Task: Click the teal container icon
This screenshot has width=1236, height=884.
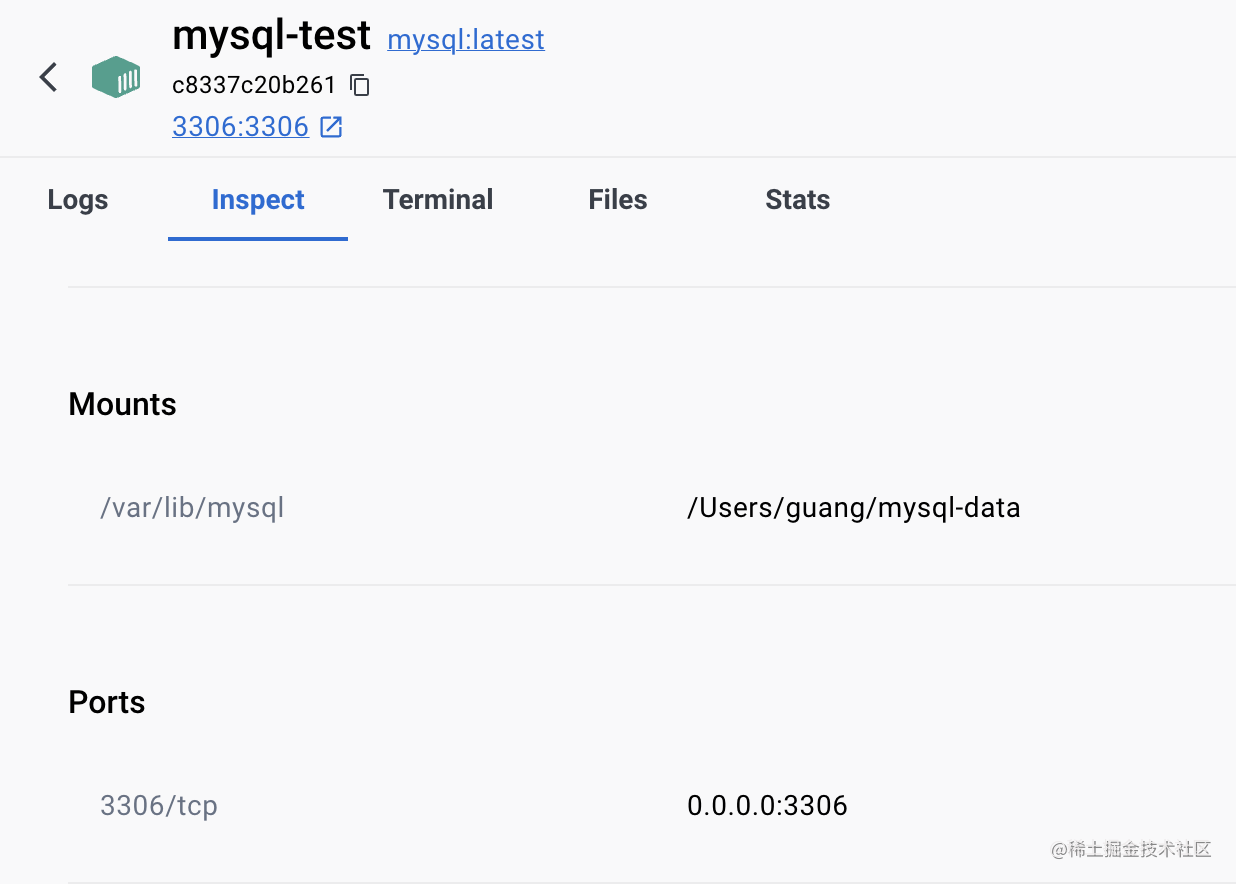Action: (x=116, y=77)
